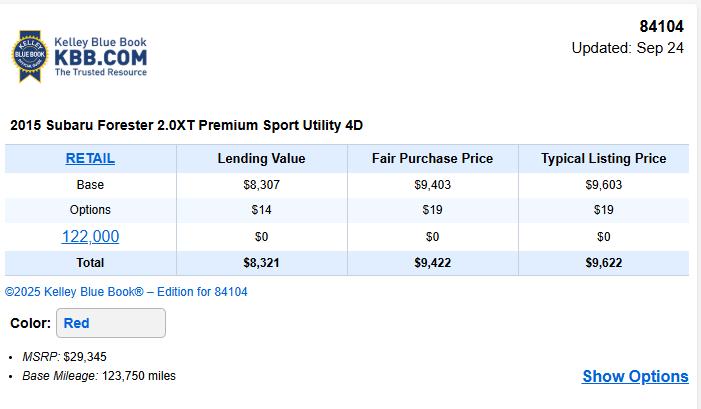Click the Kelley Blue Book copyright text

point(126,292)
